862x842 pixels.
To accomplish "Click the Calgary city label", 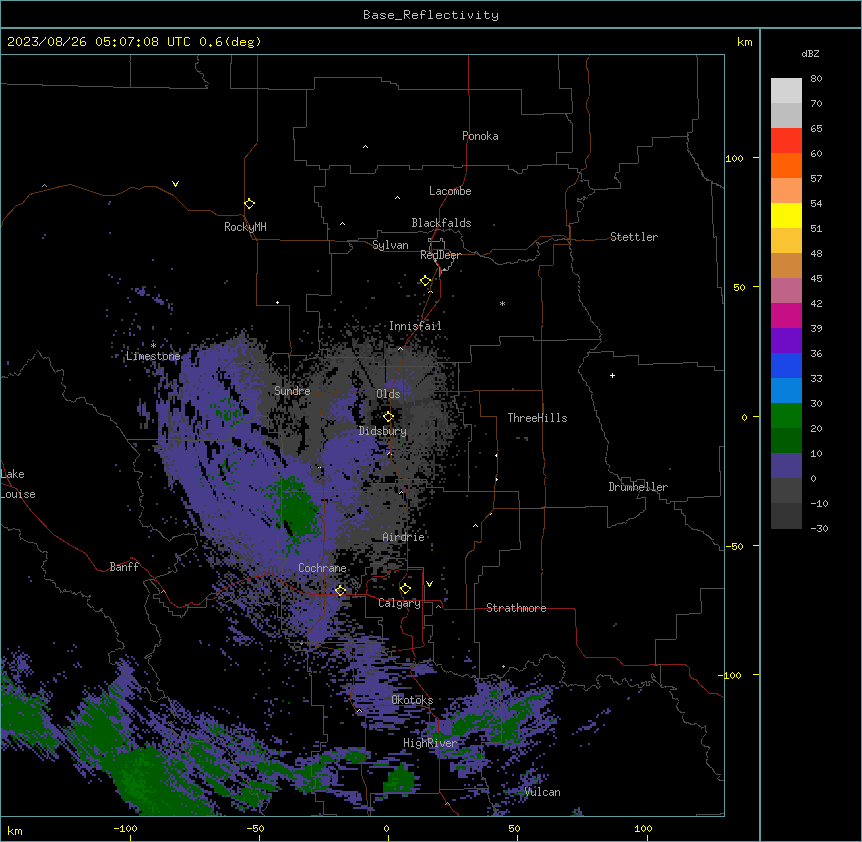I will click(x=399, y=603).
